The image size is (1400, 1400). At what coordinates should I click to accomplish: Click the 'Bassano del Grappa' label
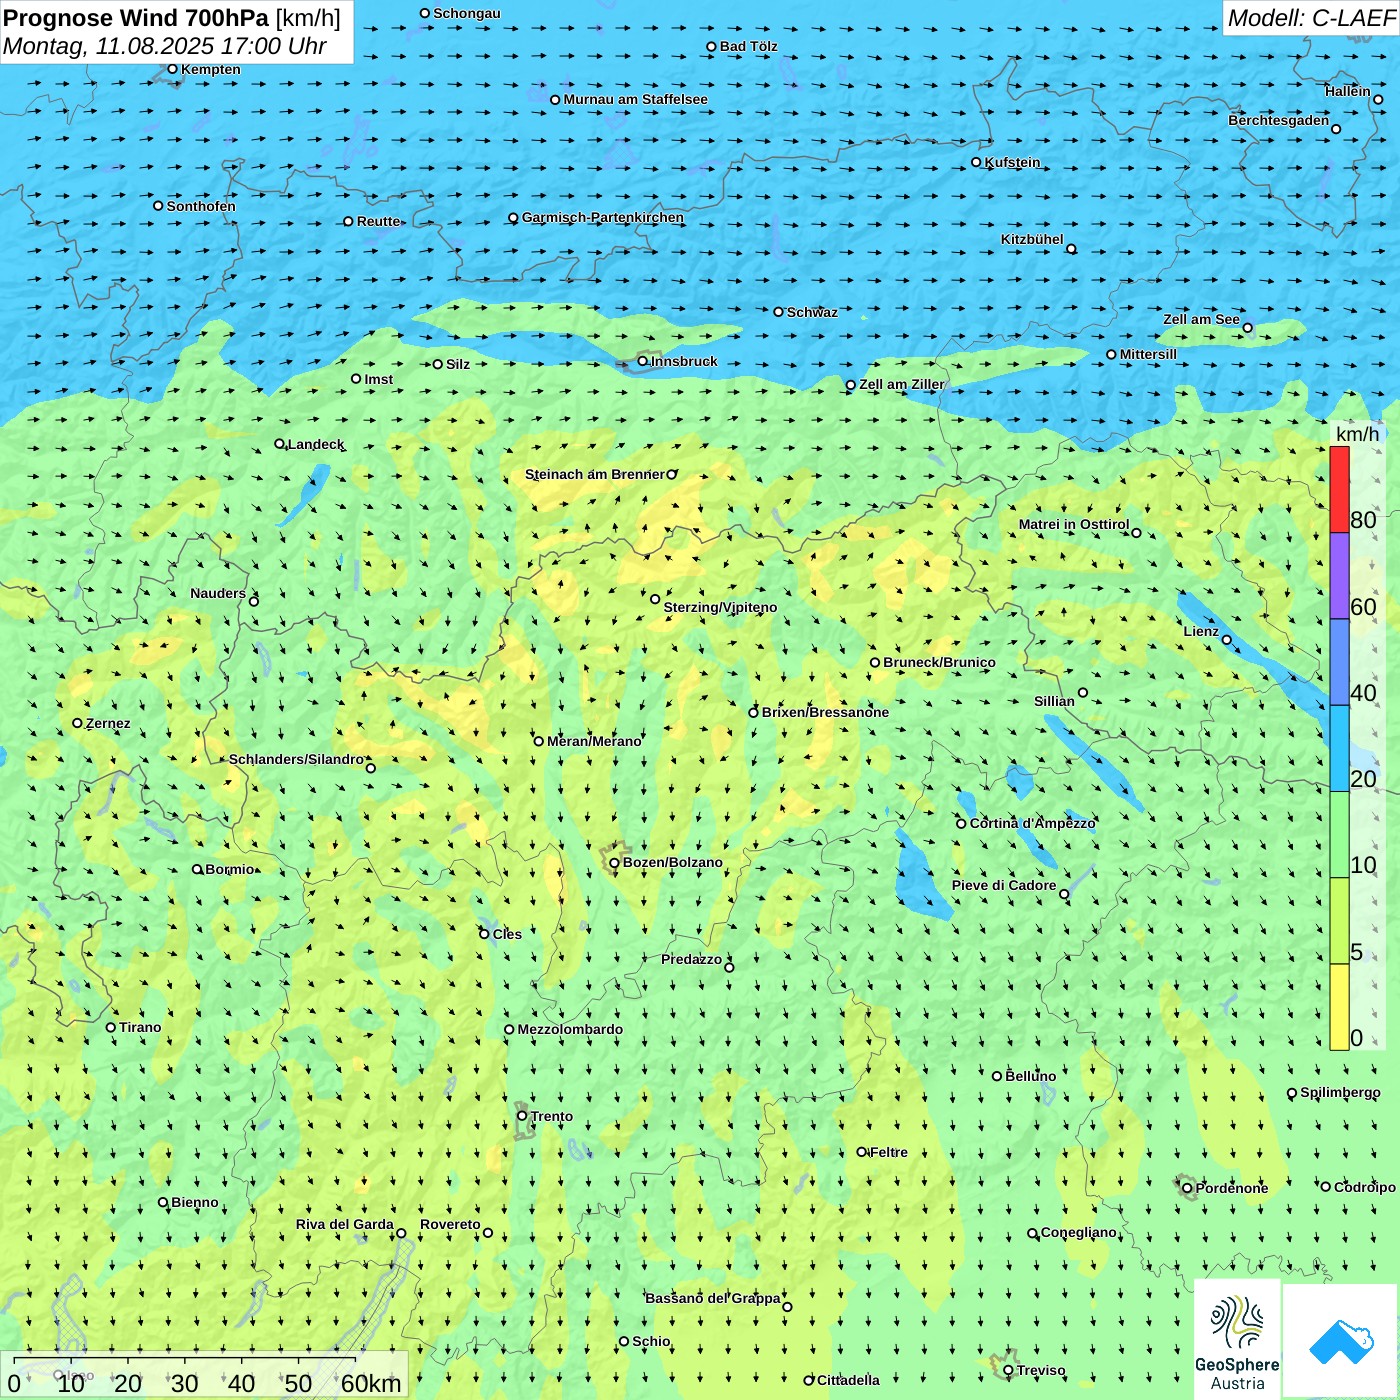click(x=713, y=1298)
